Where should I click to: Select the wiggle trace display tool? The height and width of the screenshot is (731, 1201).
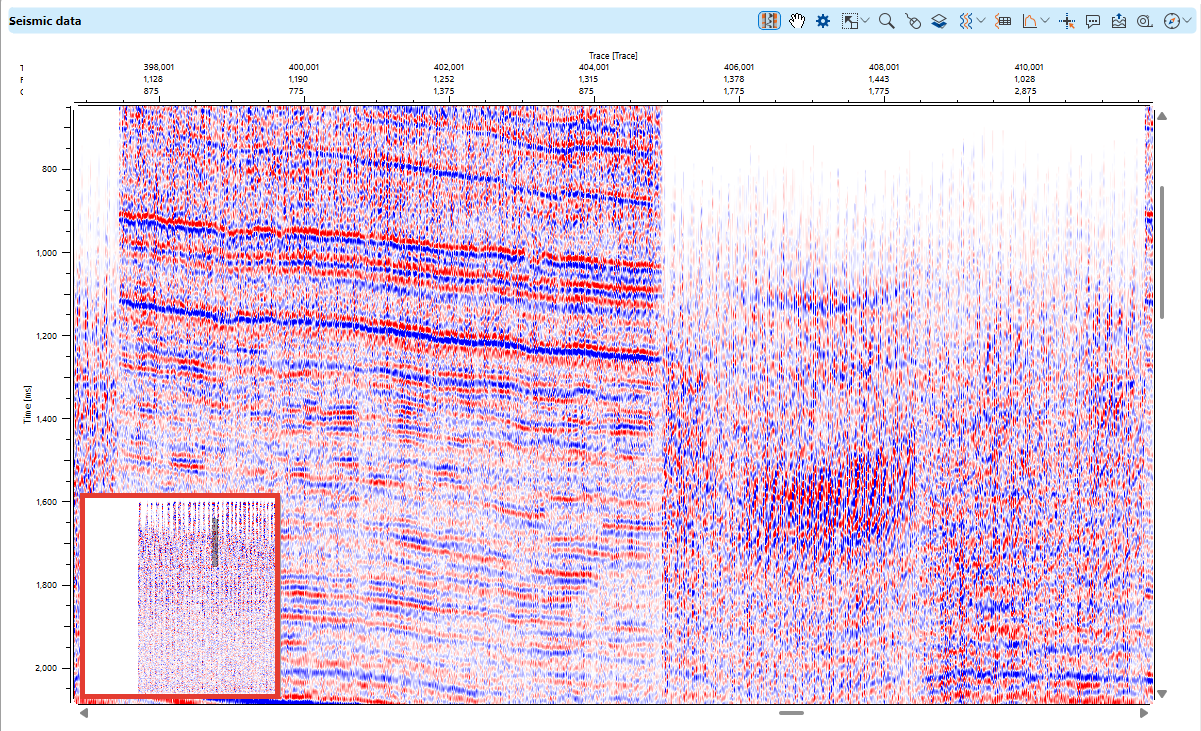[966, 20]
